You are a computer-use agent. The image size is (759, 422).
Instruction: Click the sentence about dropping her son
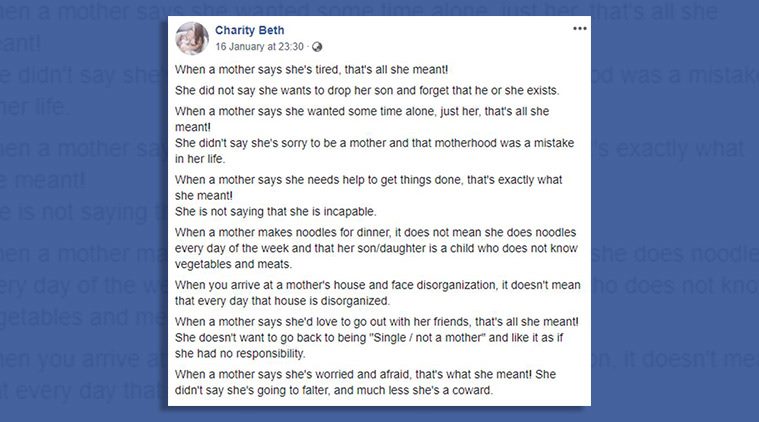pos(367,90)
